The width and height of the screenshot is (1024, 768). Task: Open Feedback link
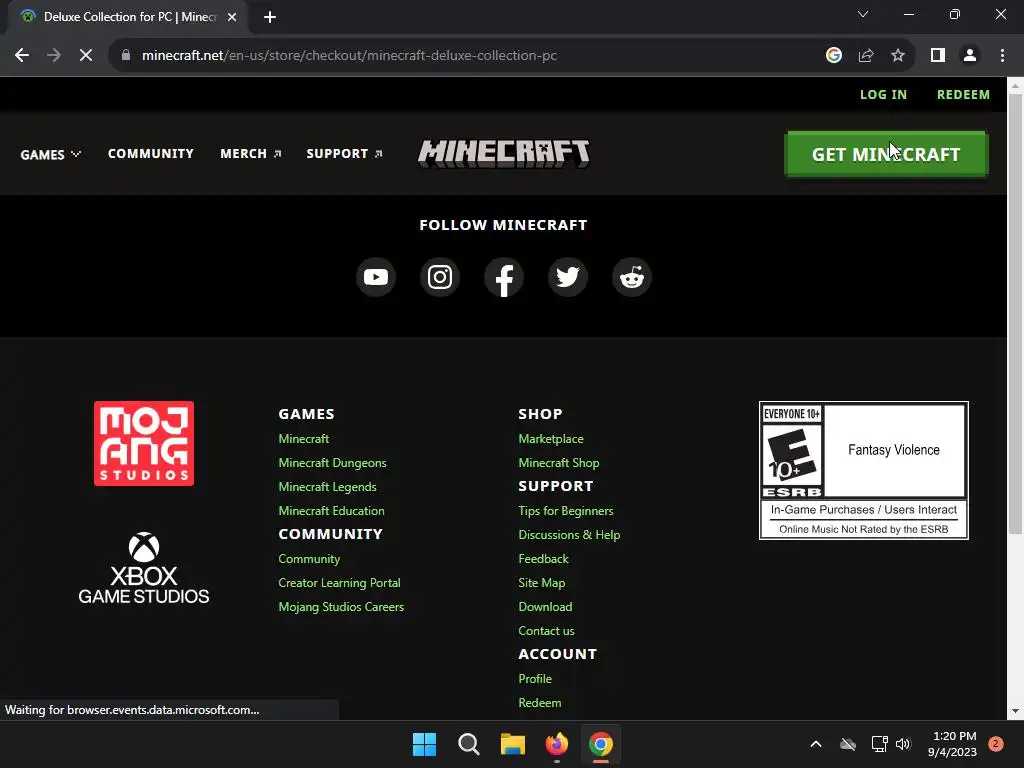tap(543, 559)
